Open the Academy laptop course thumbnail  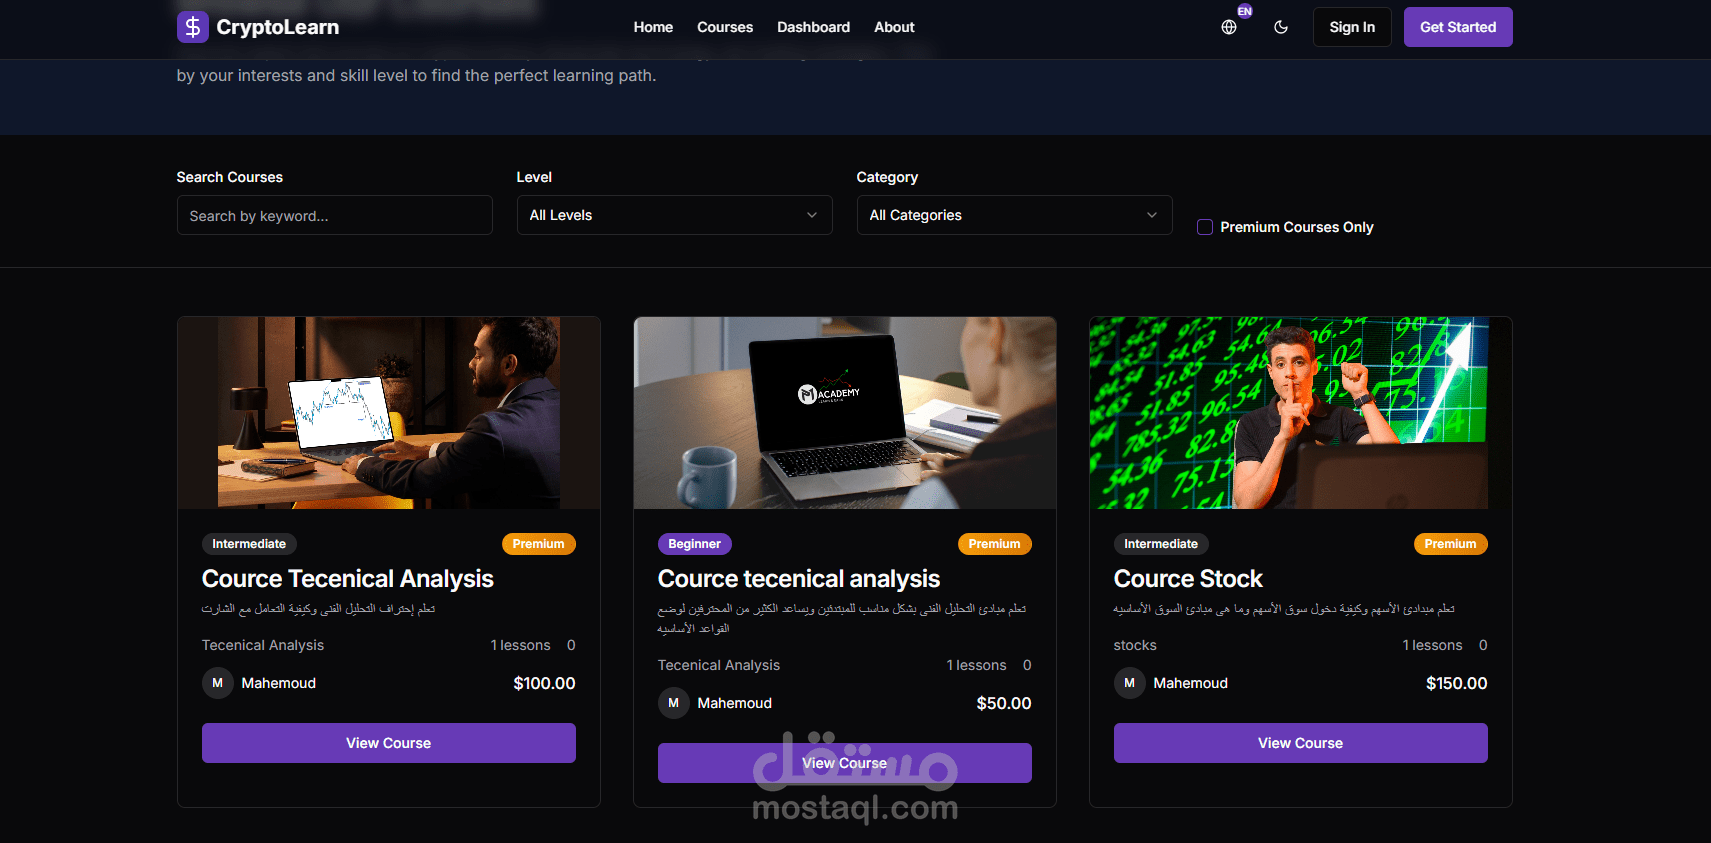(845, 413)
